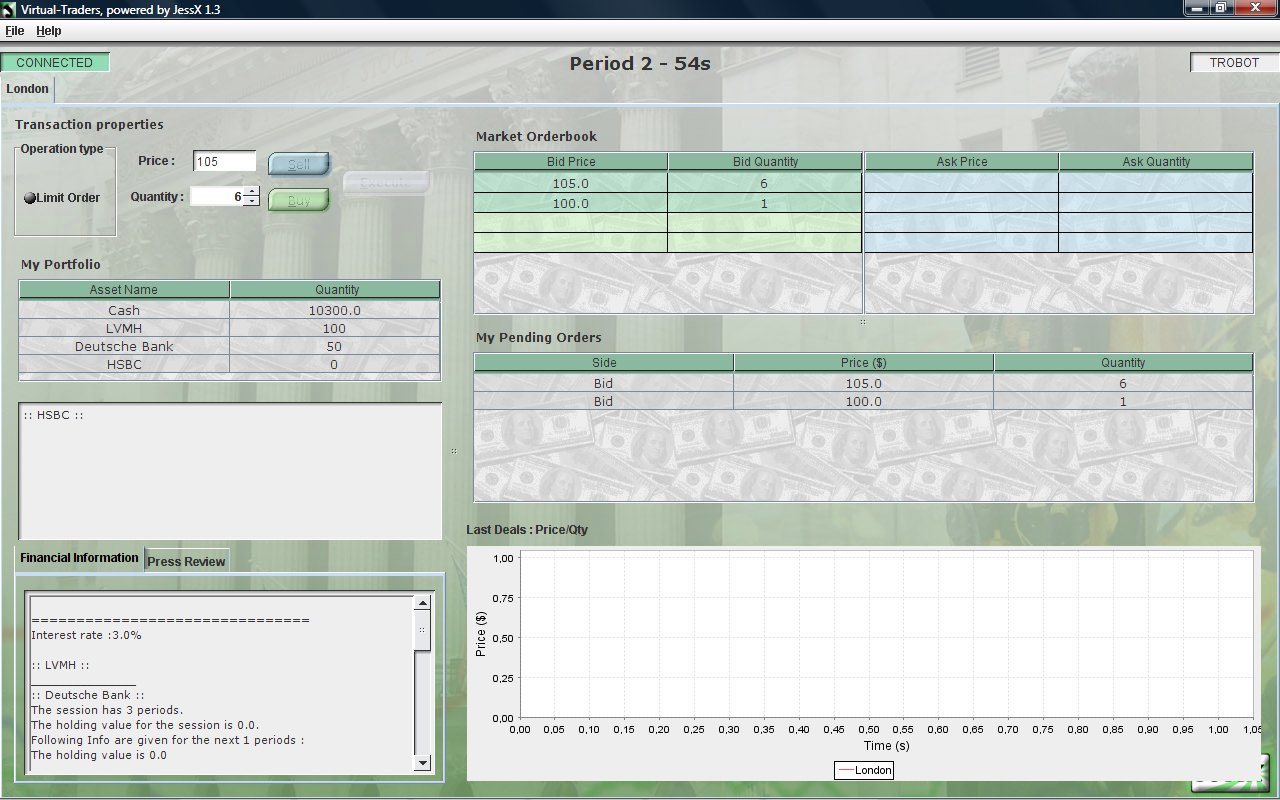The width and height of the screenshot is (1280, 800).
Task: Click the scroll-up arrow in Financial Information panel
Action: pos(422,603)
